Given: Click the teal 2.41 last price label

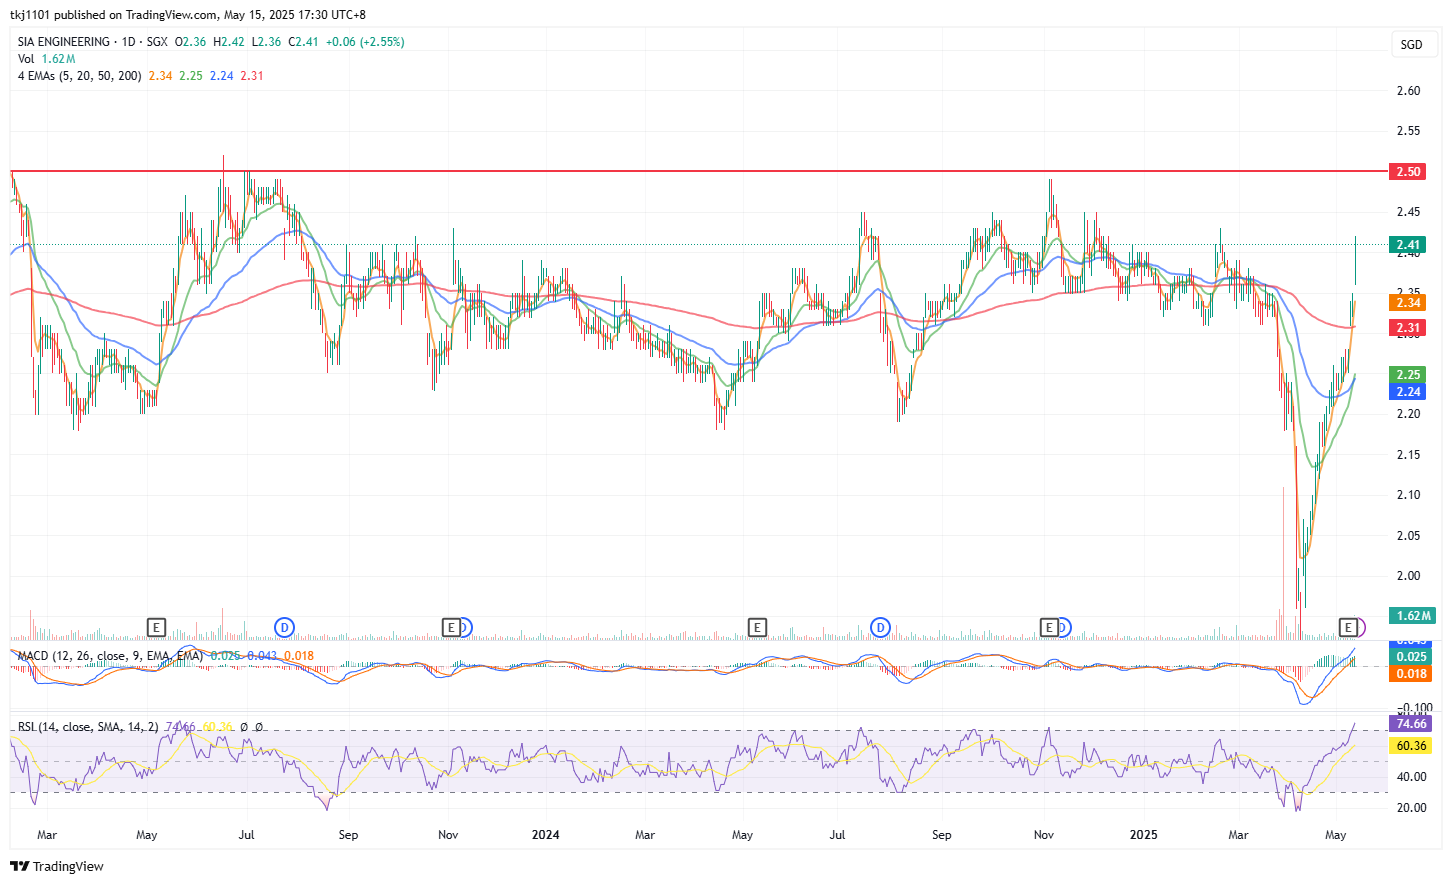Looking at the screenshot, I should pos(1408,245).
